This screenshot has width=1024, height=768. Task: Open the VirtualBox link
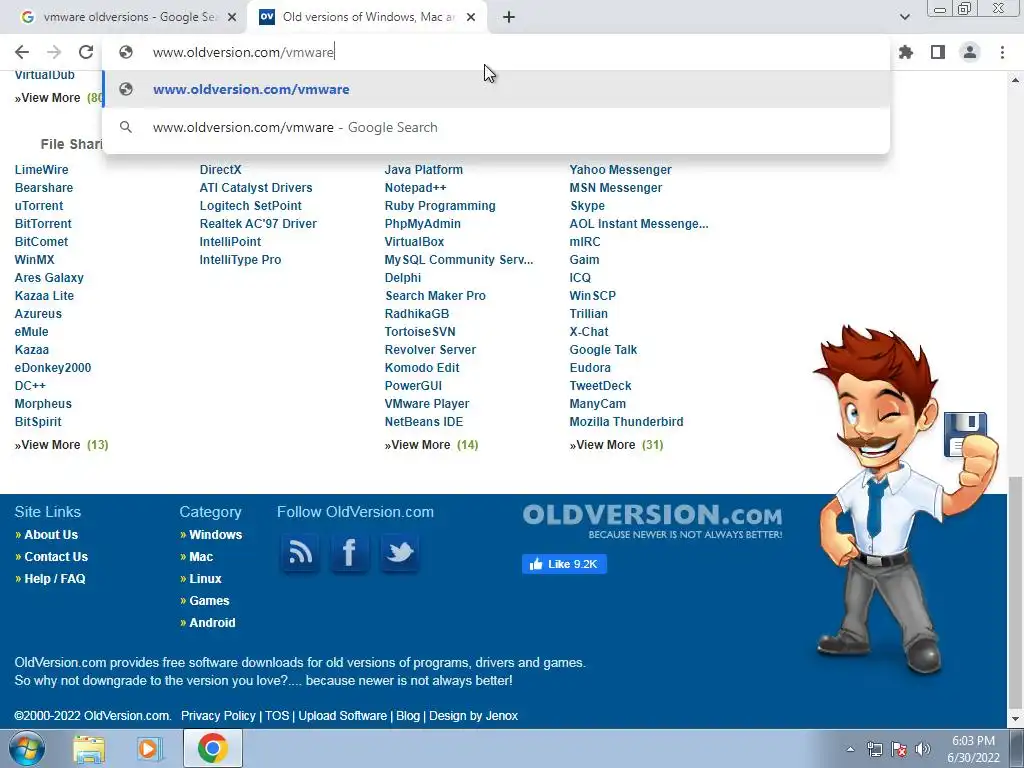[x=414, y=242]
